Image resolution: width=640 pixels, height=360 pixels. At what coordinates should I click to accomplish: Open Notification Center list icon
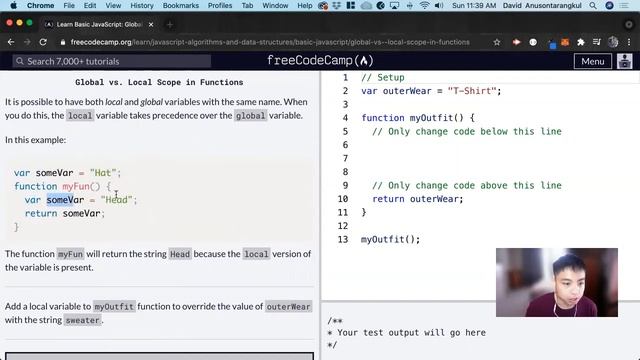coord(624,5)
